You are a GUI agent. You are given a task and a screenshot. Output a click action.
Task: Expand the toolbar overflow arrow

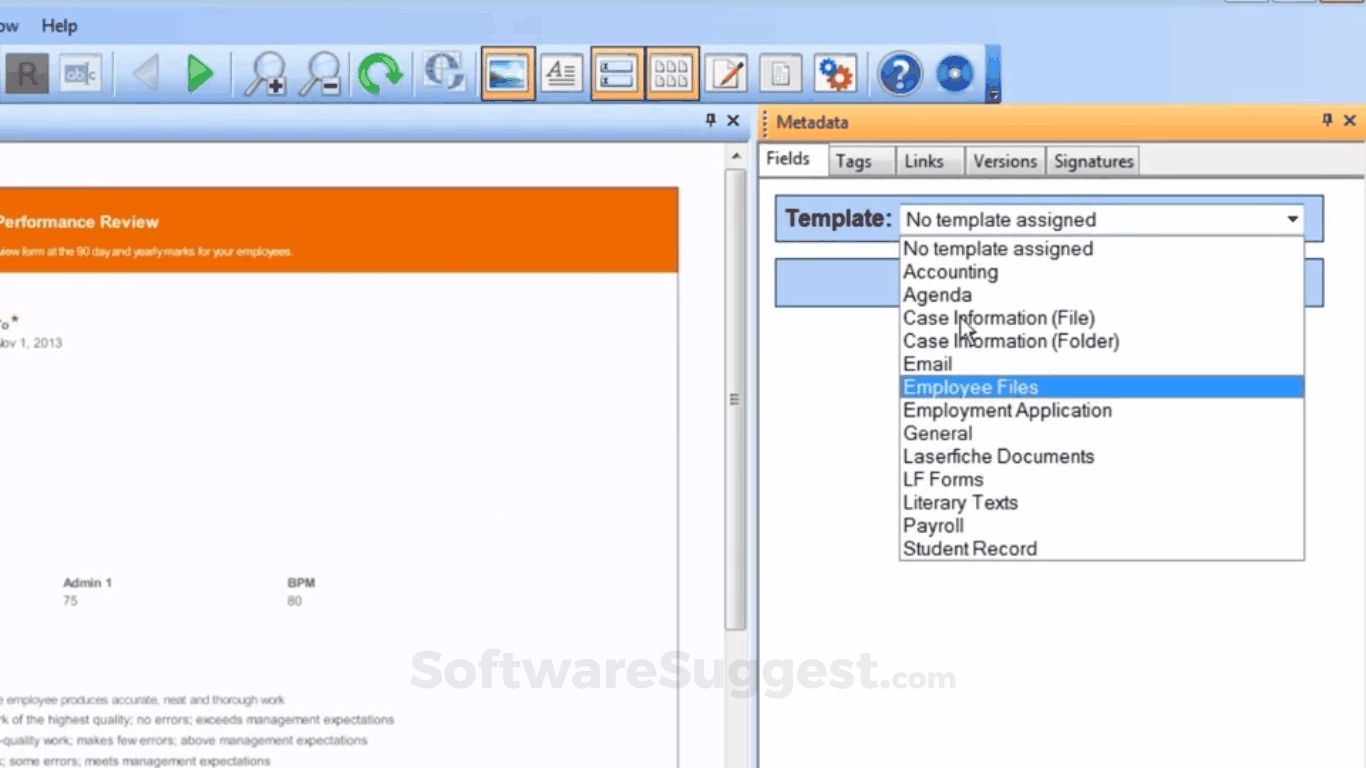click(x=993, y=93)
